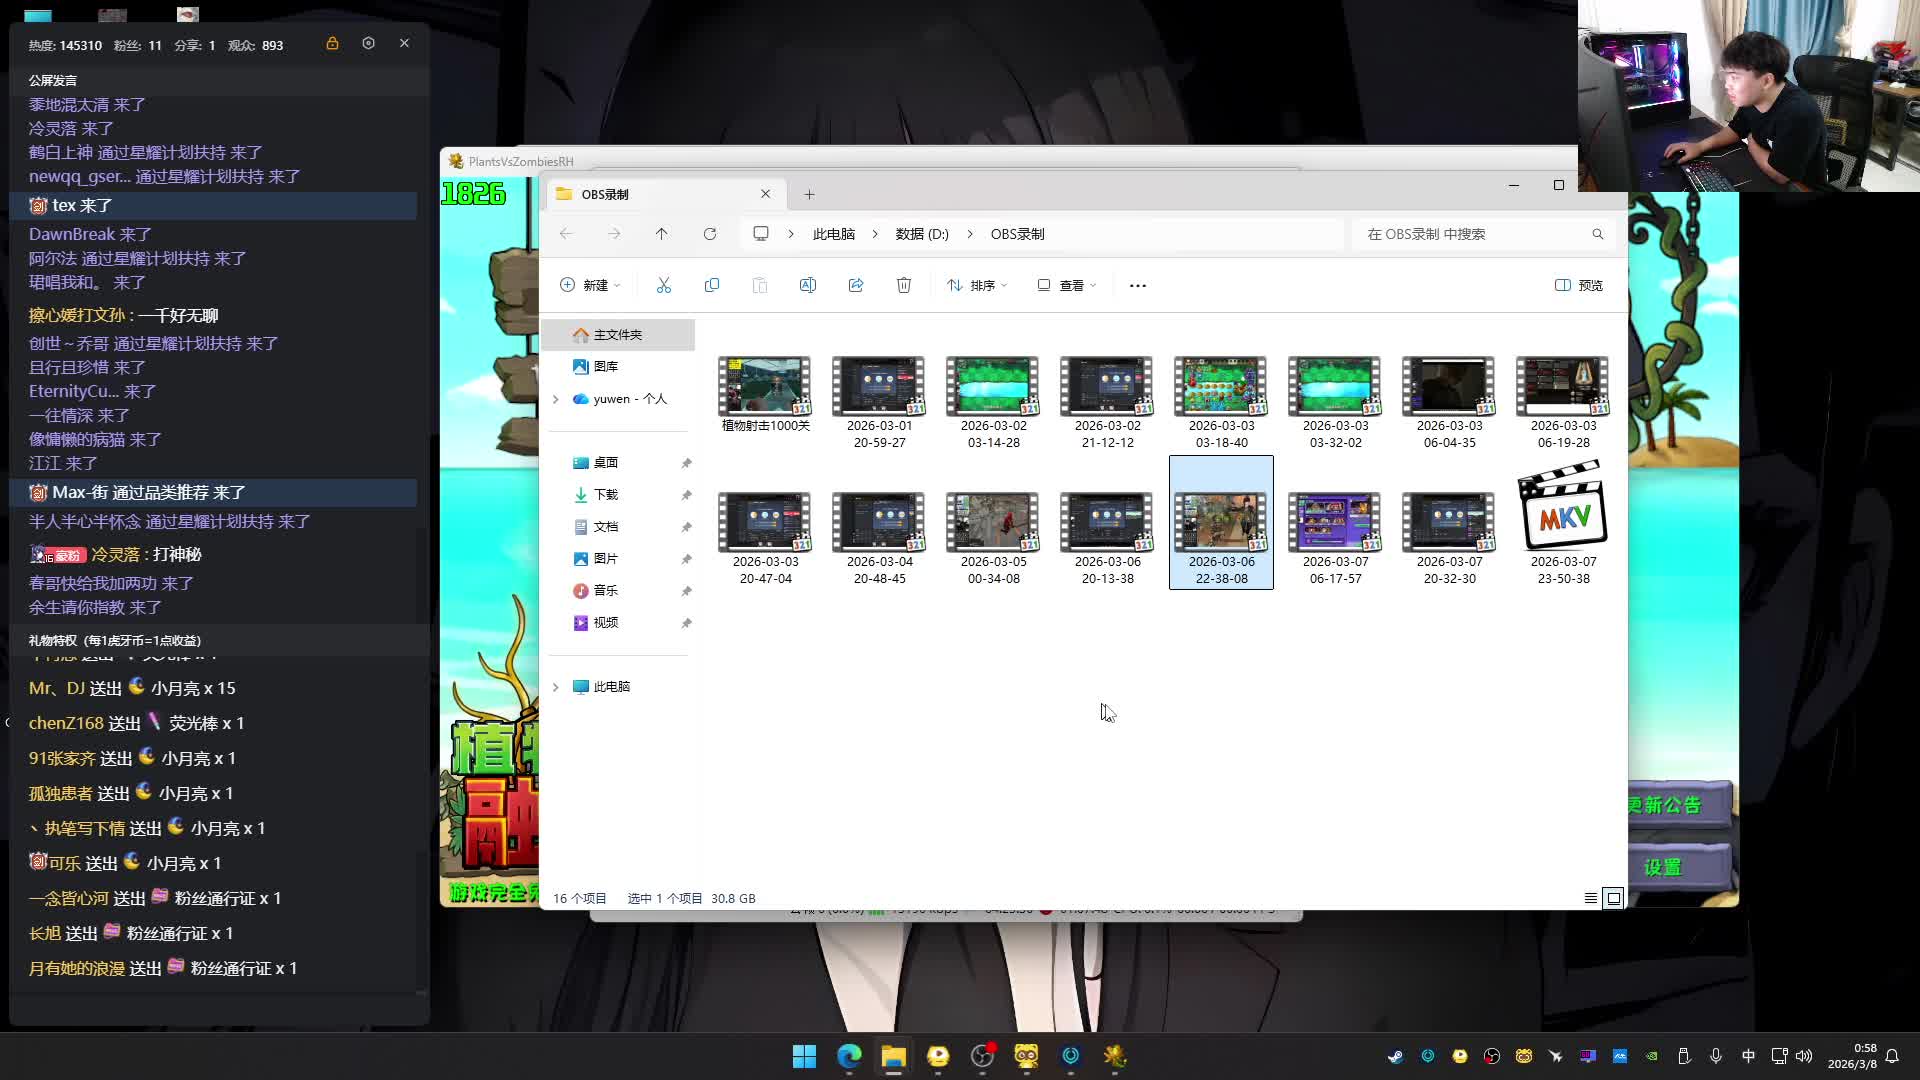Click the Rename icon in toolbar

pyautogui.click(x=808, y=285)
